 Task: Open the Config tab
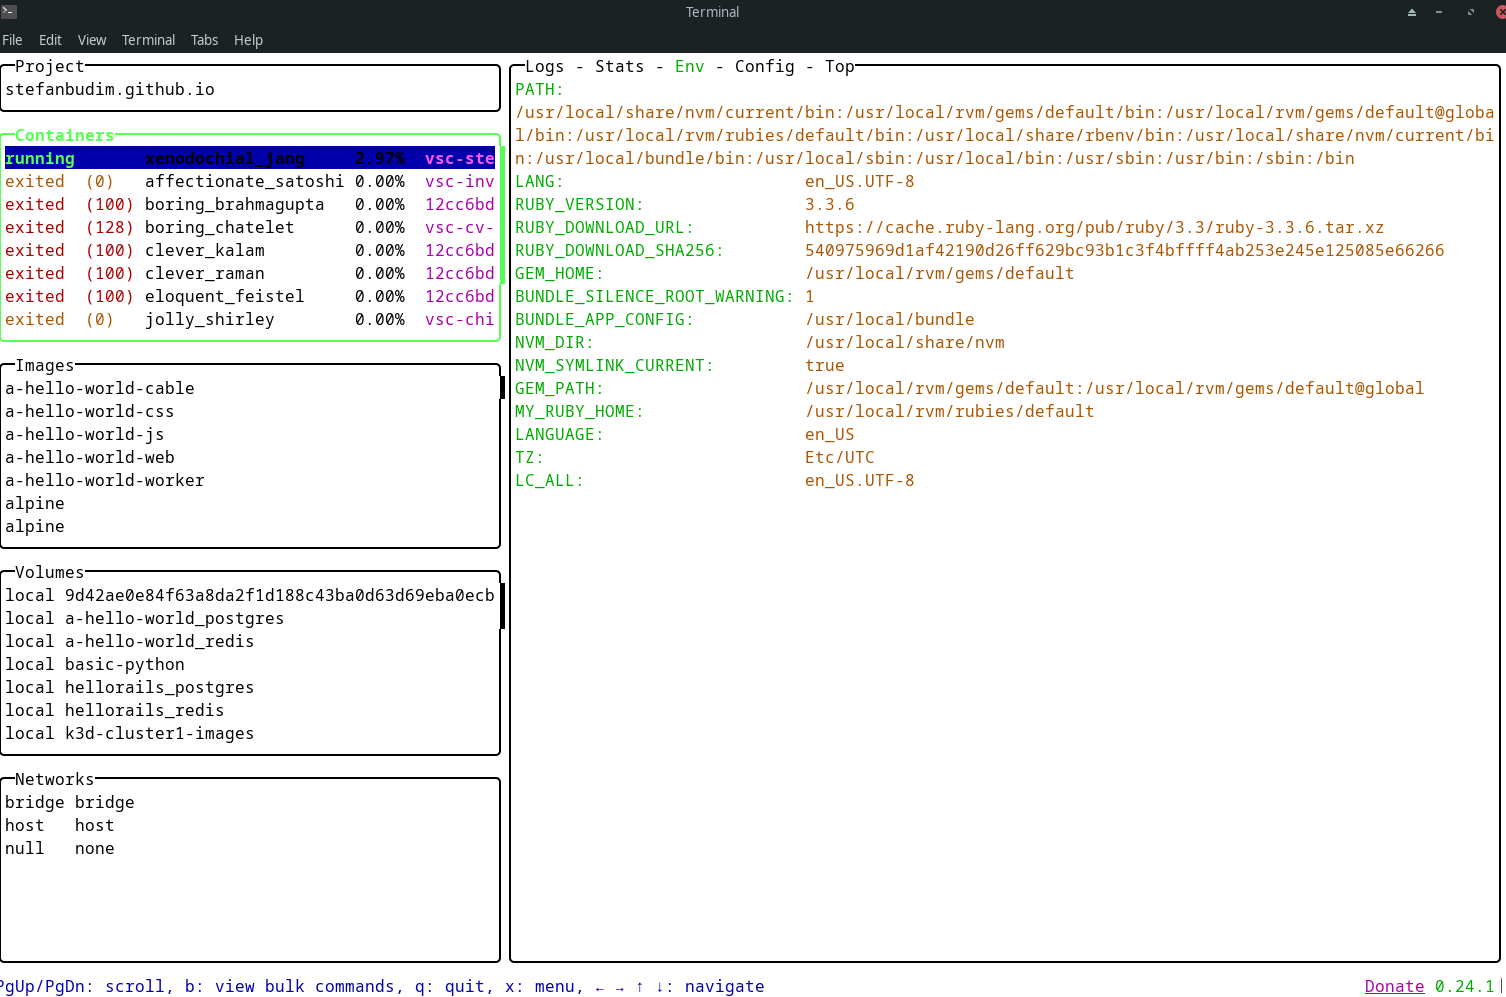tap(764, 67)
